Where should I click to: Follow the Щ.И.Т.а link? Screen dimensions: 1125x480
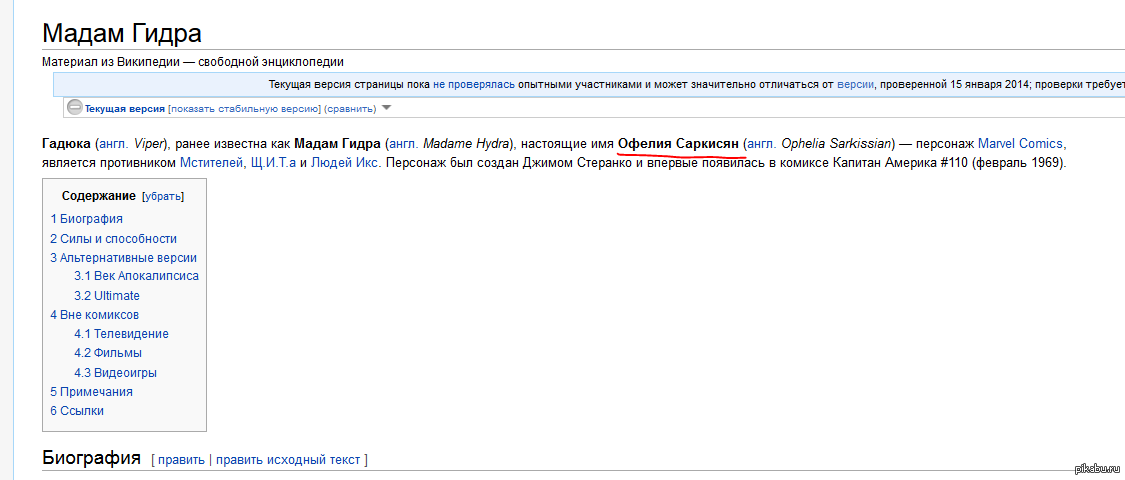tap(273, 162)
